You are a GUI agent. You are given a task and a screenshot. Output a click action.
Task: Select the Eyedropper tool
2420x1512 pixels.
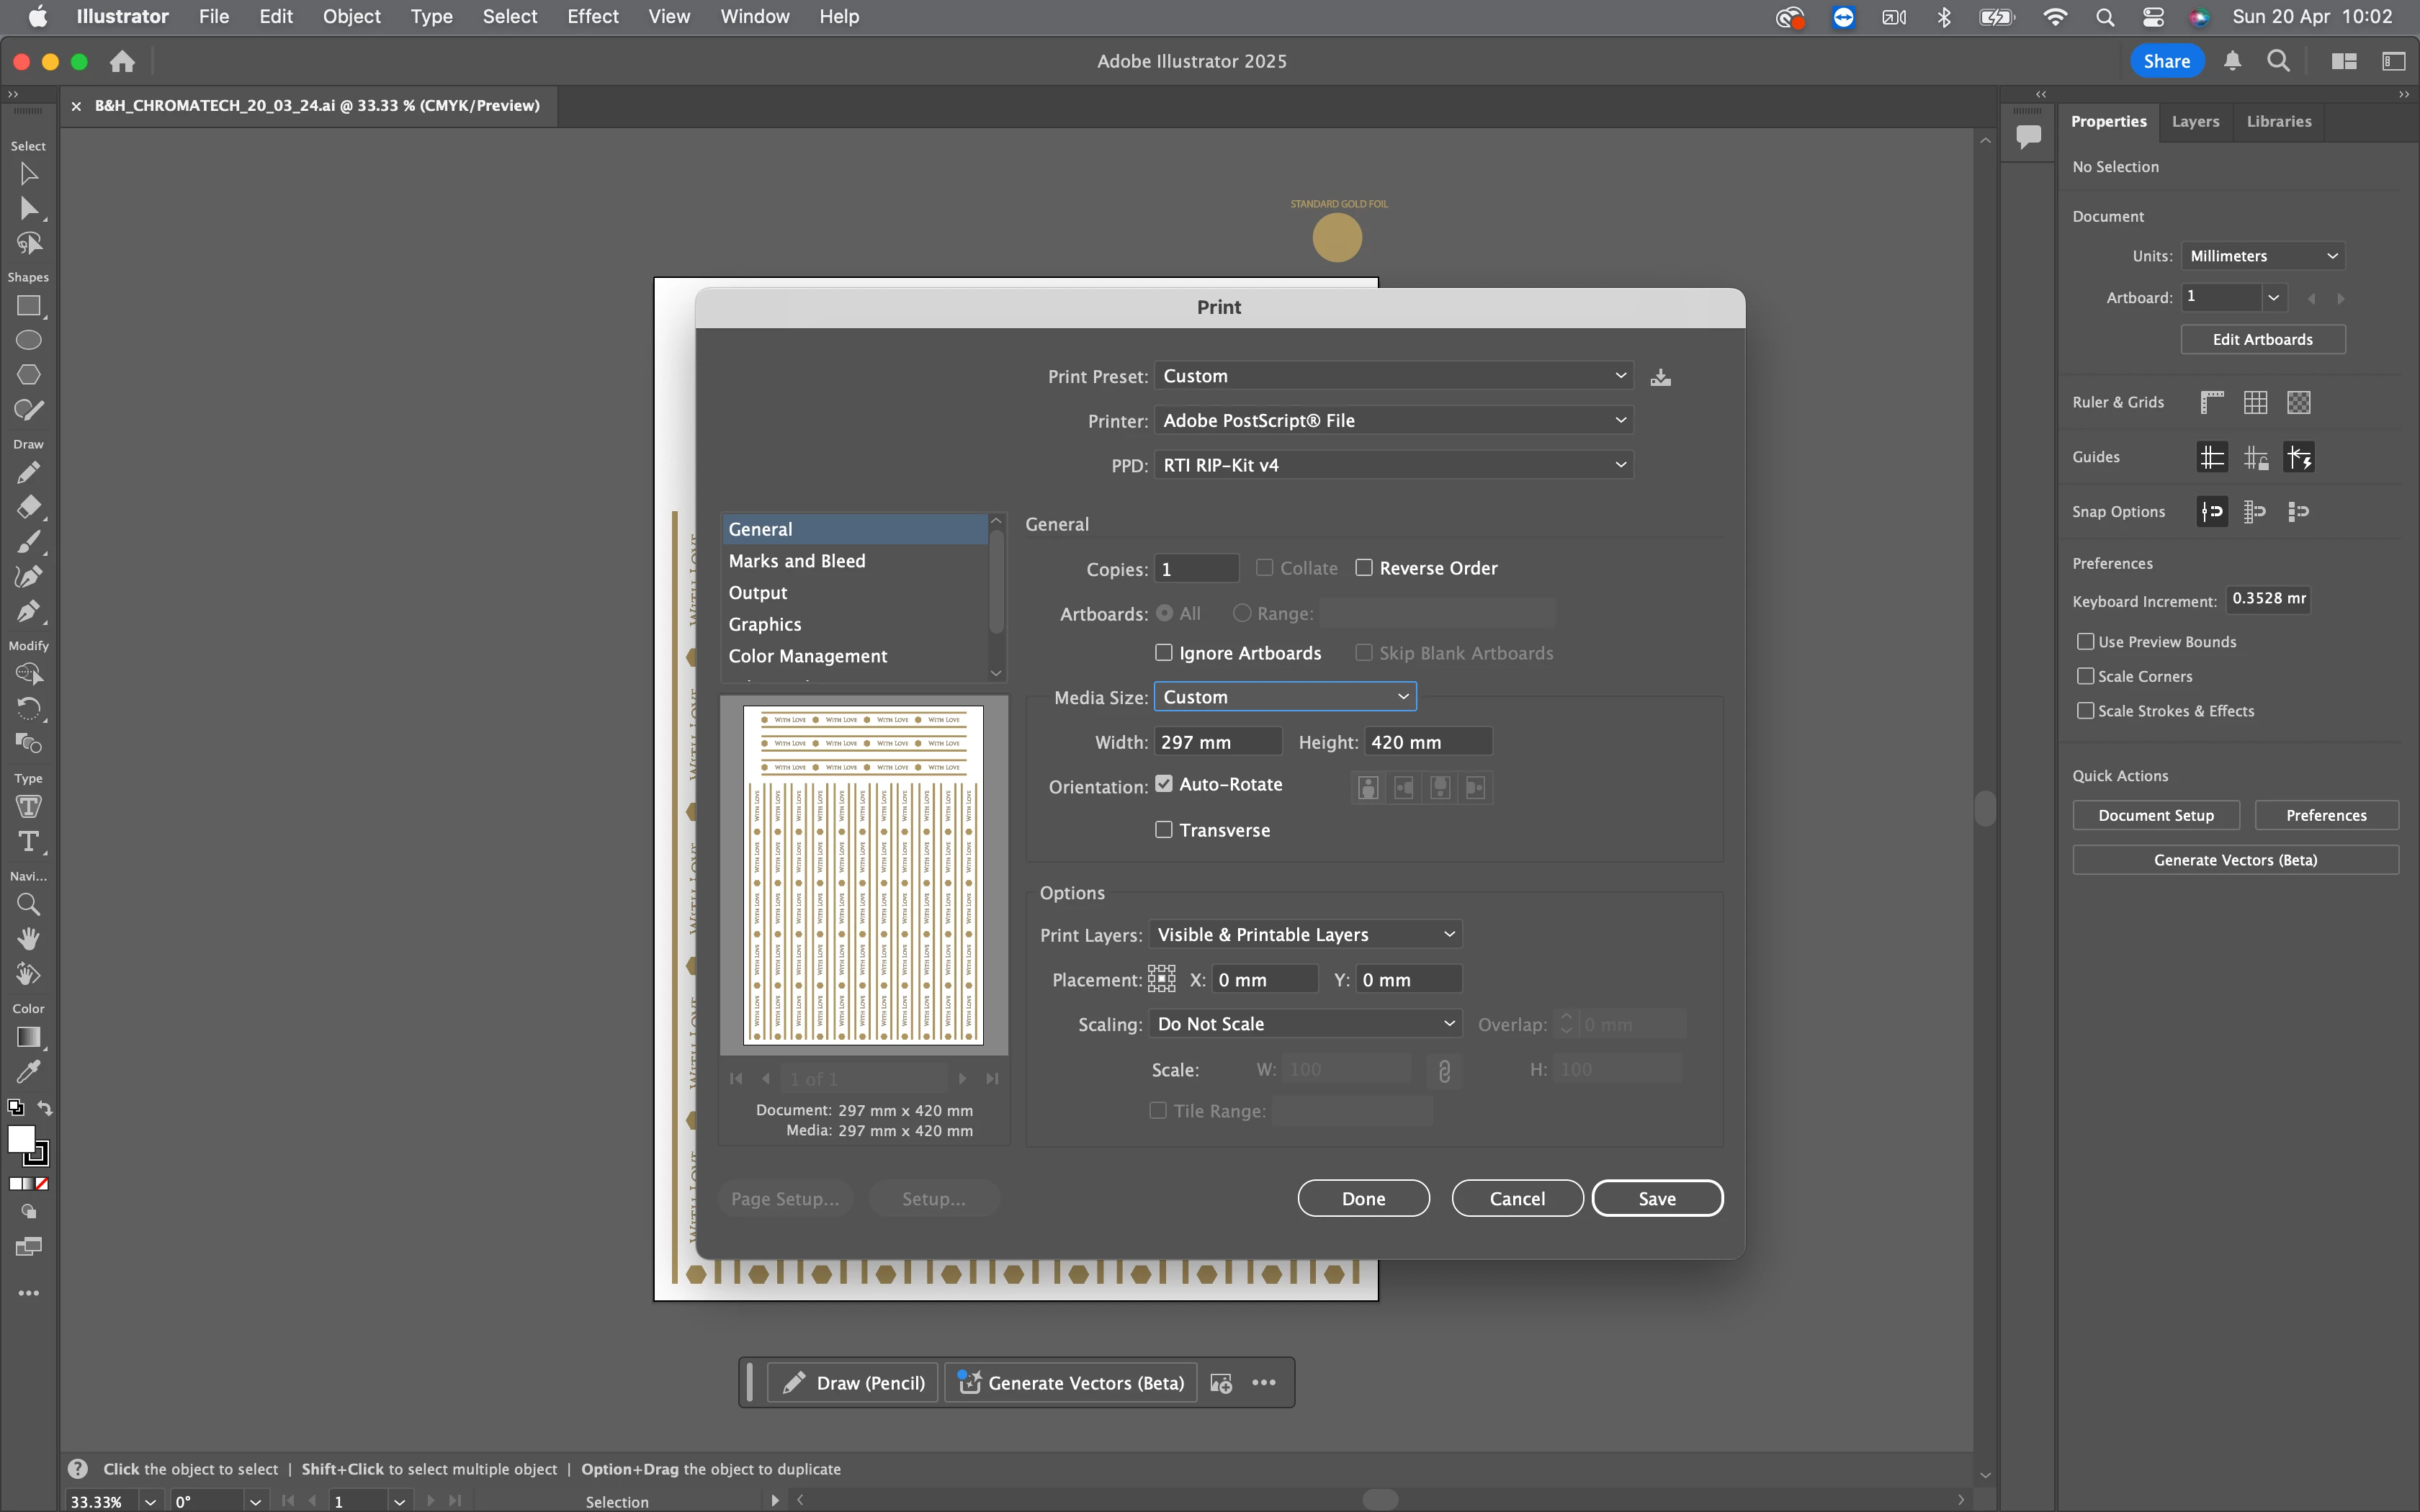(x=28, y=1072)
